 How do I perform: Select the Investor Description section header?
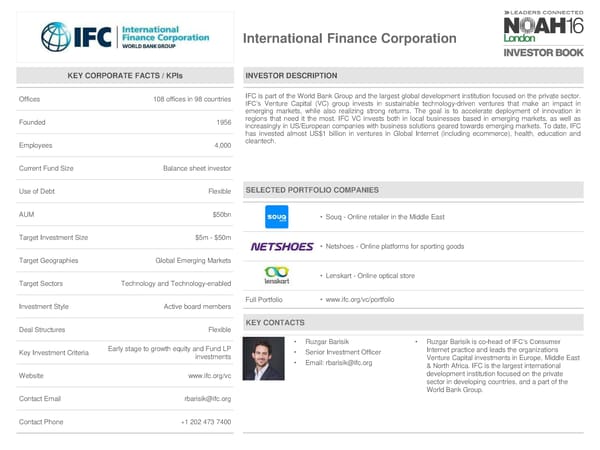(291, 76)
